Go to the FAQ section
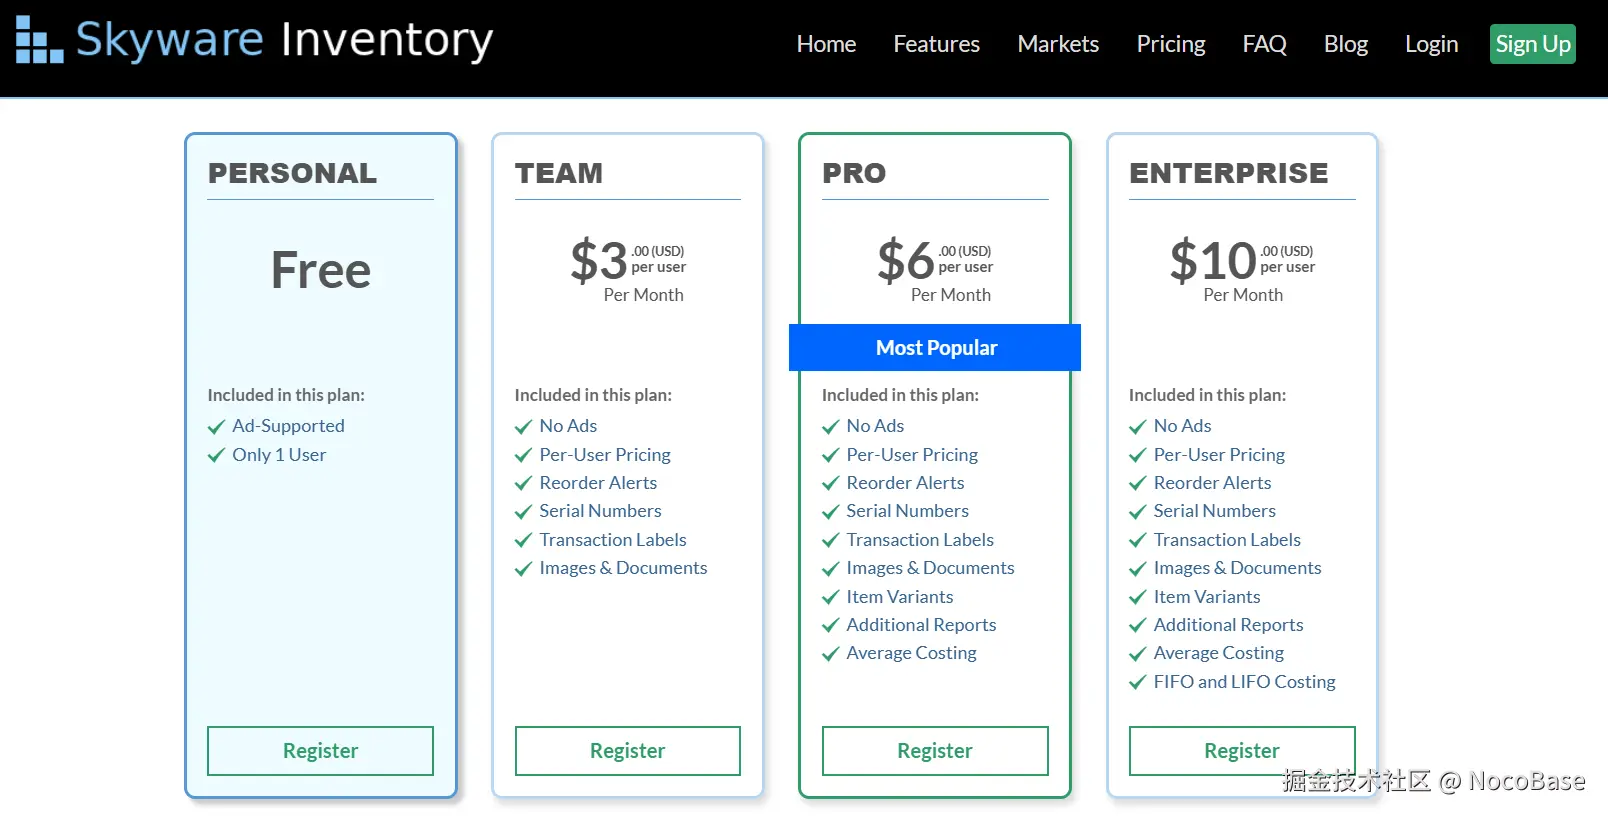 pos(1264,44)
